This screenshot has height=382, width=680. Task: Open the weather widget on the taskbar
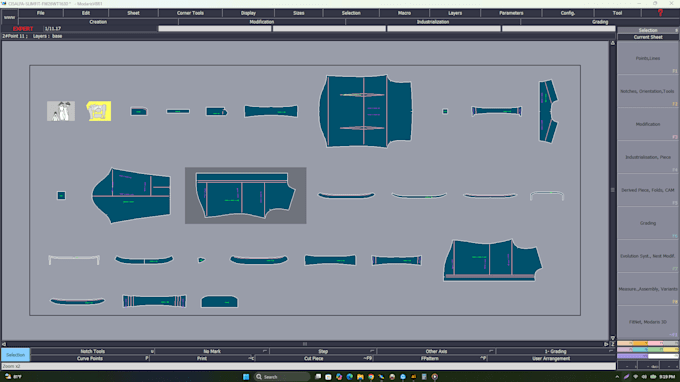13,377
